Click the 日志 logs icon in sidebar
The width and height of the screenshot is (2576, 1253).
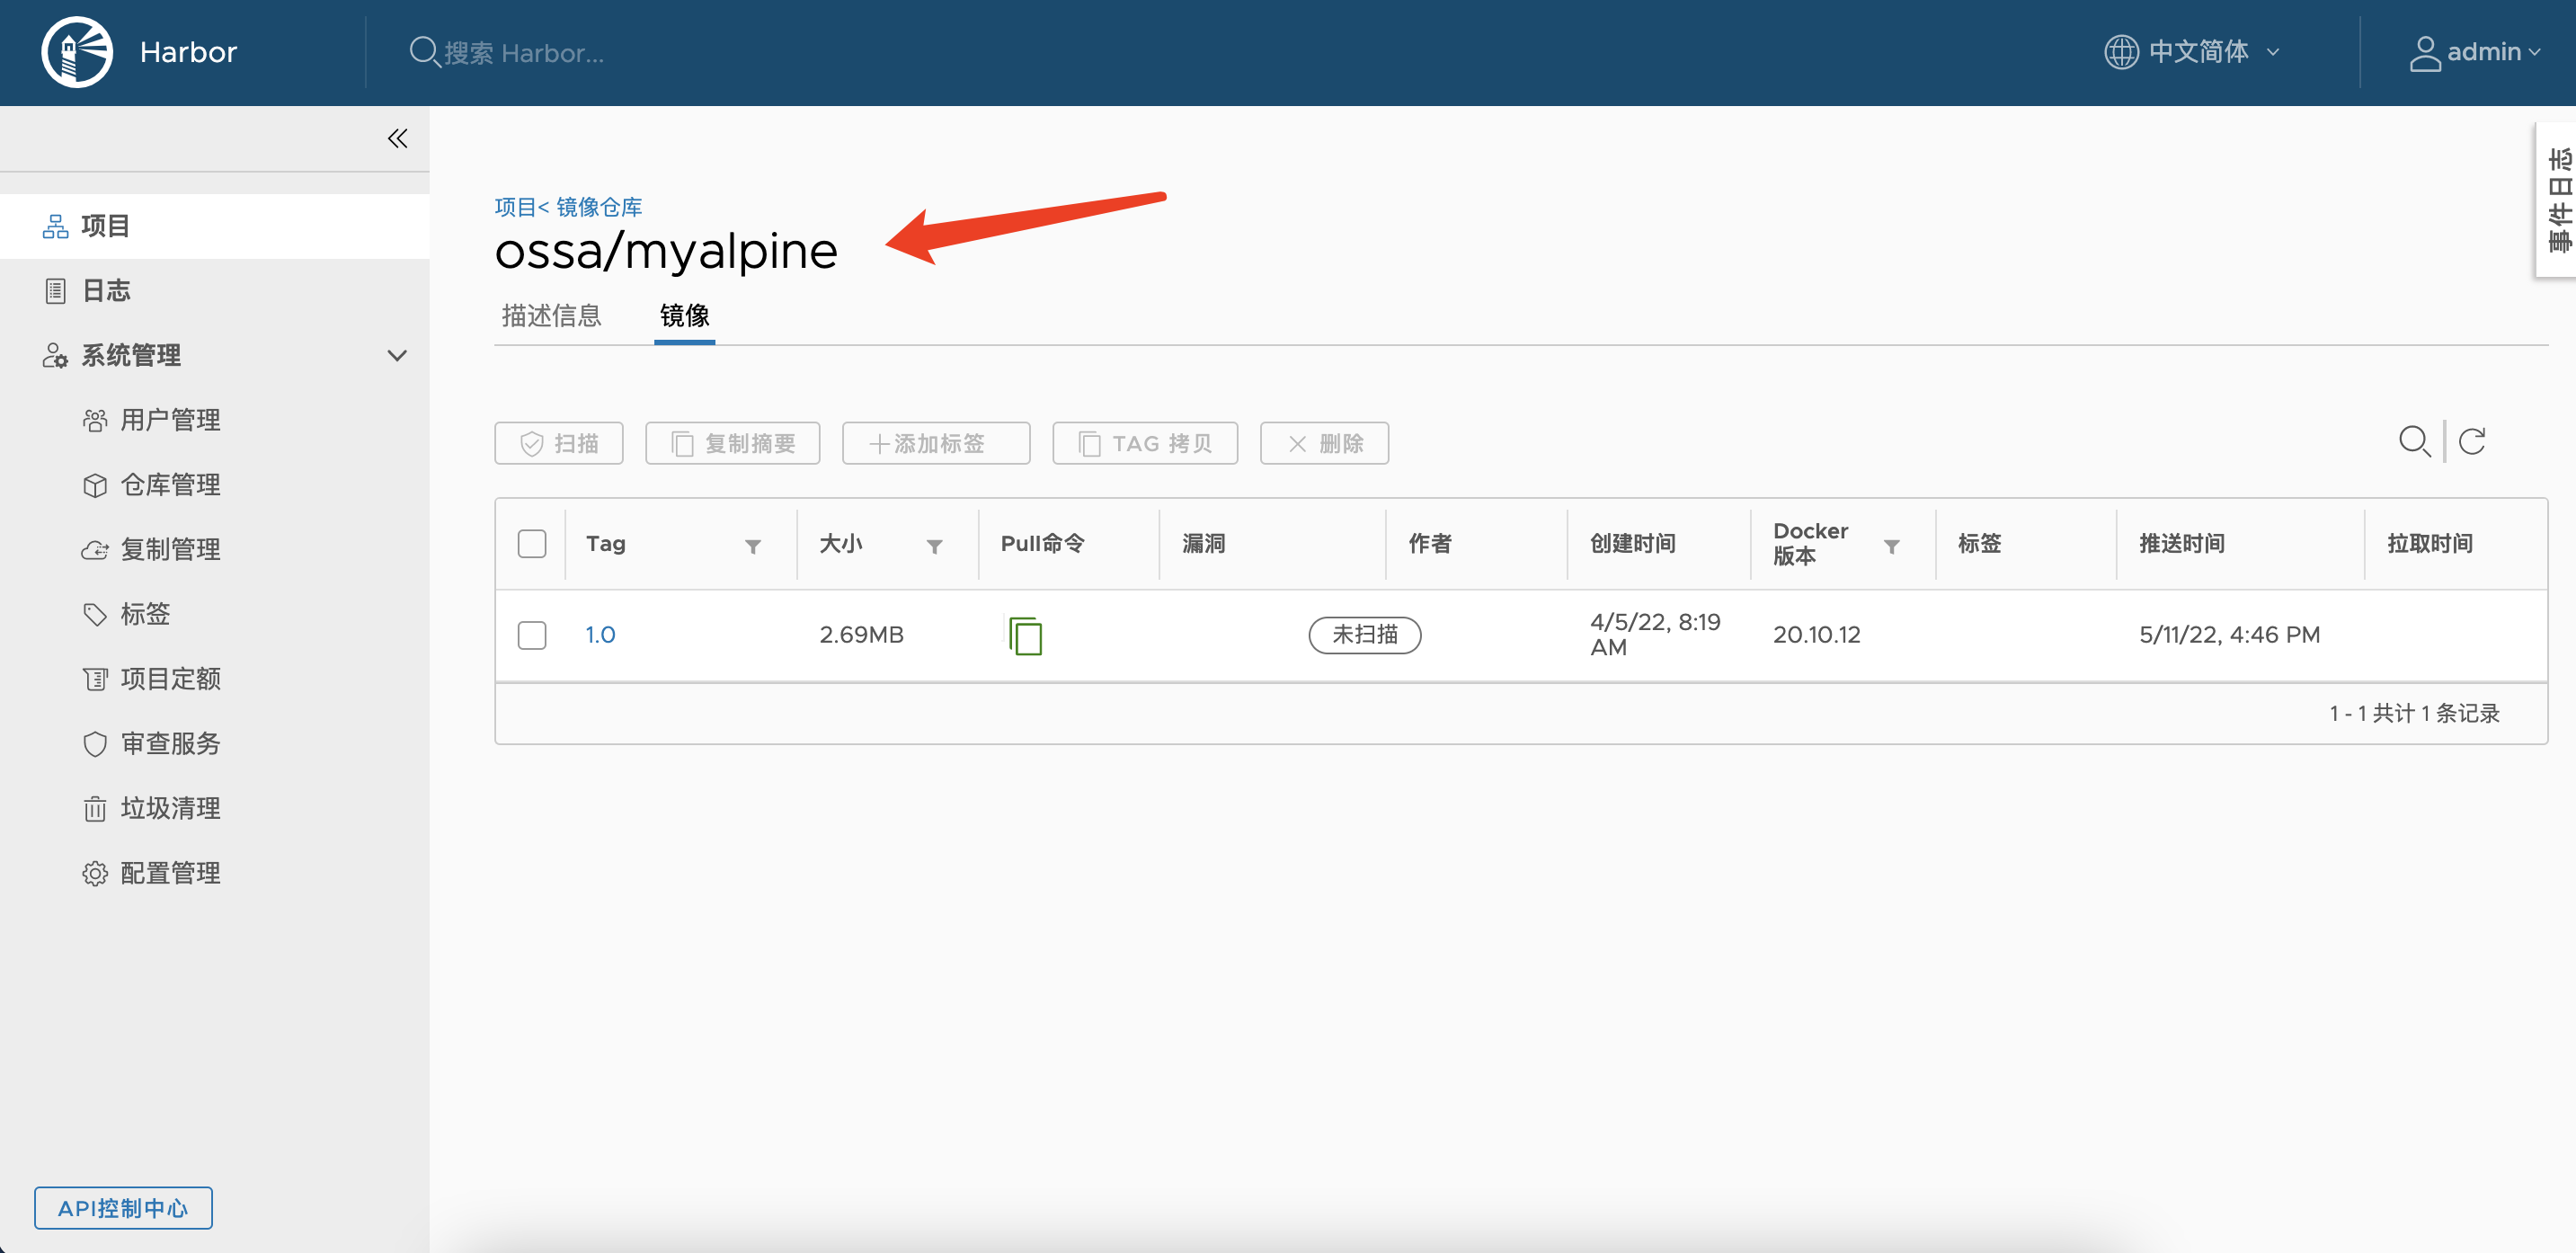[55, 291]
